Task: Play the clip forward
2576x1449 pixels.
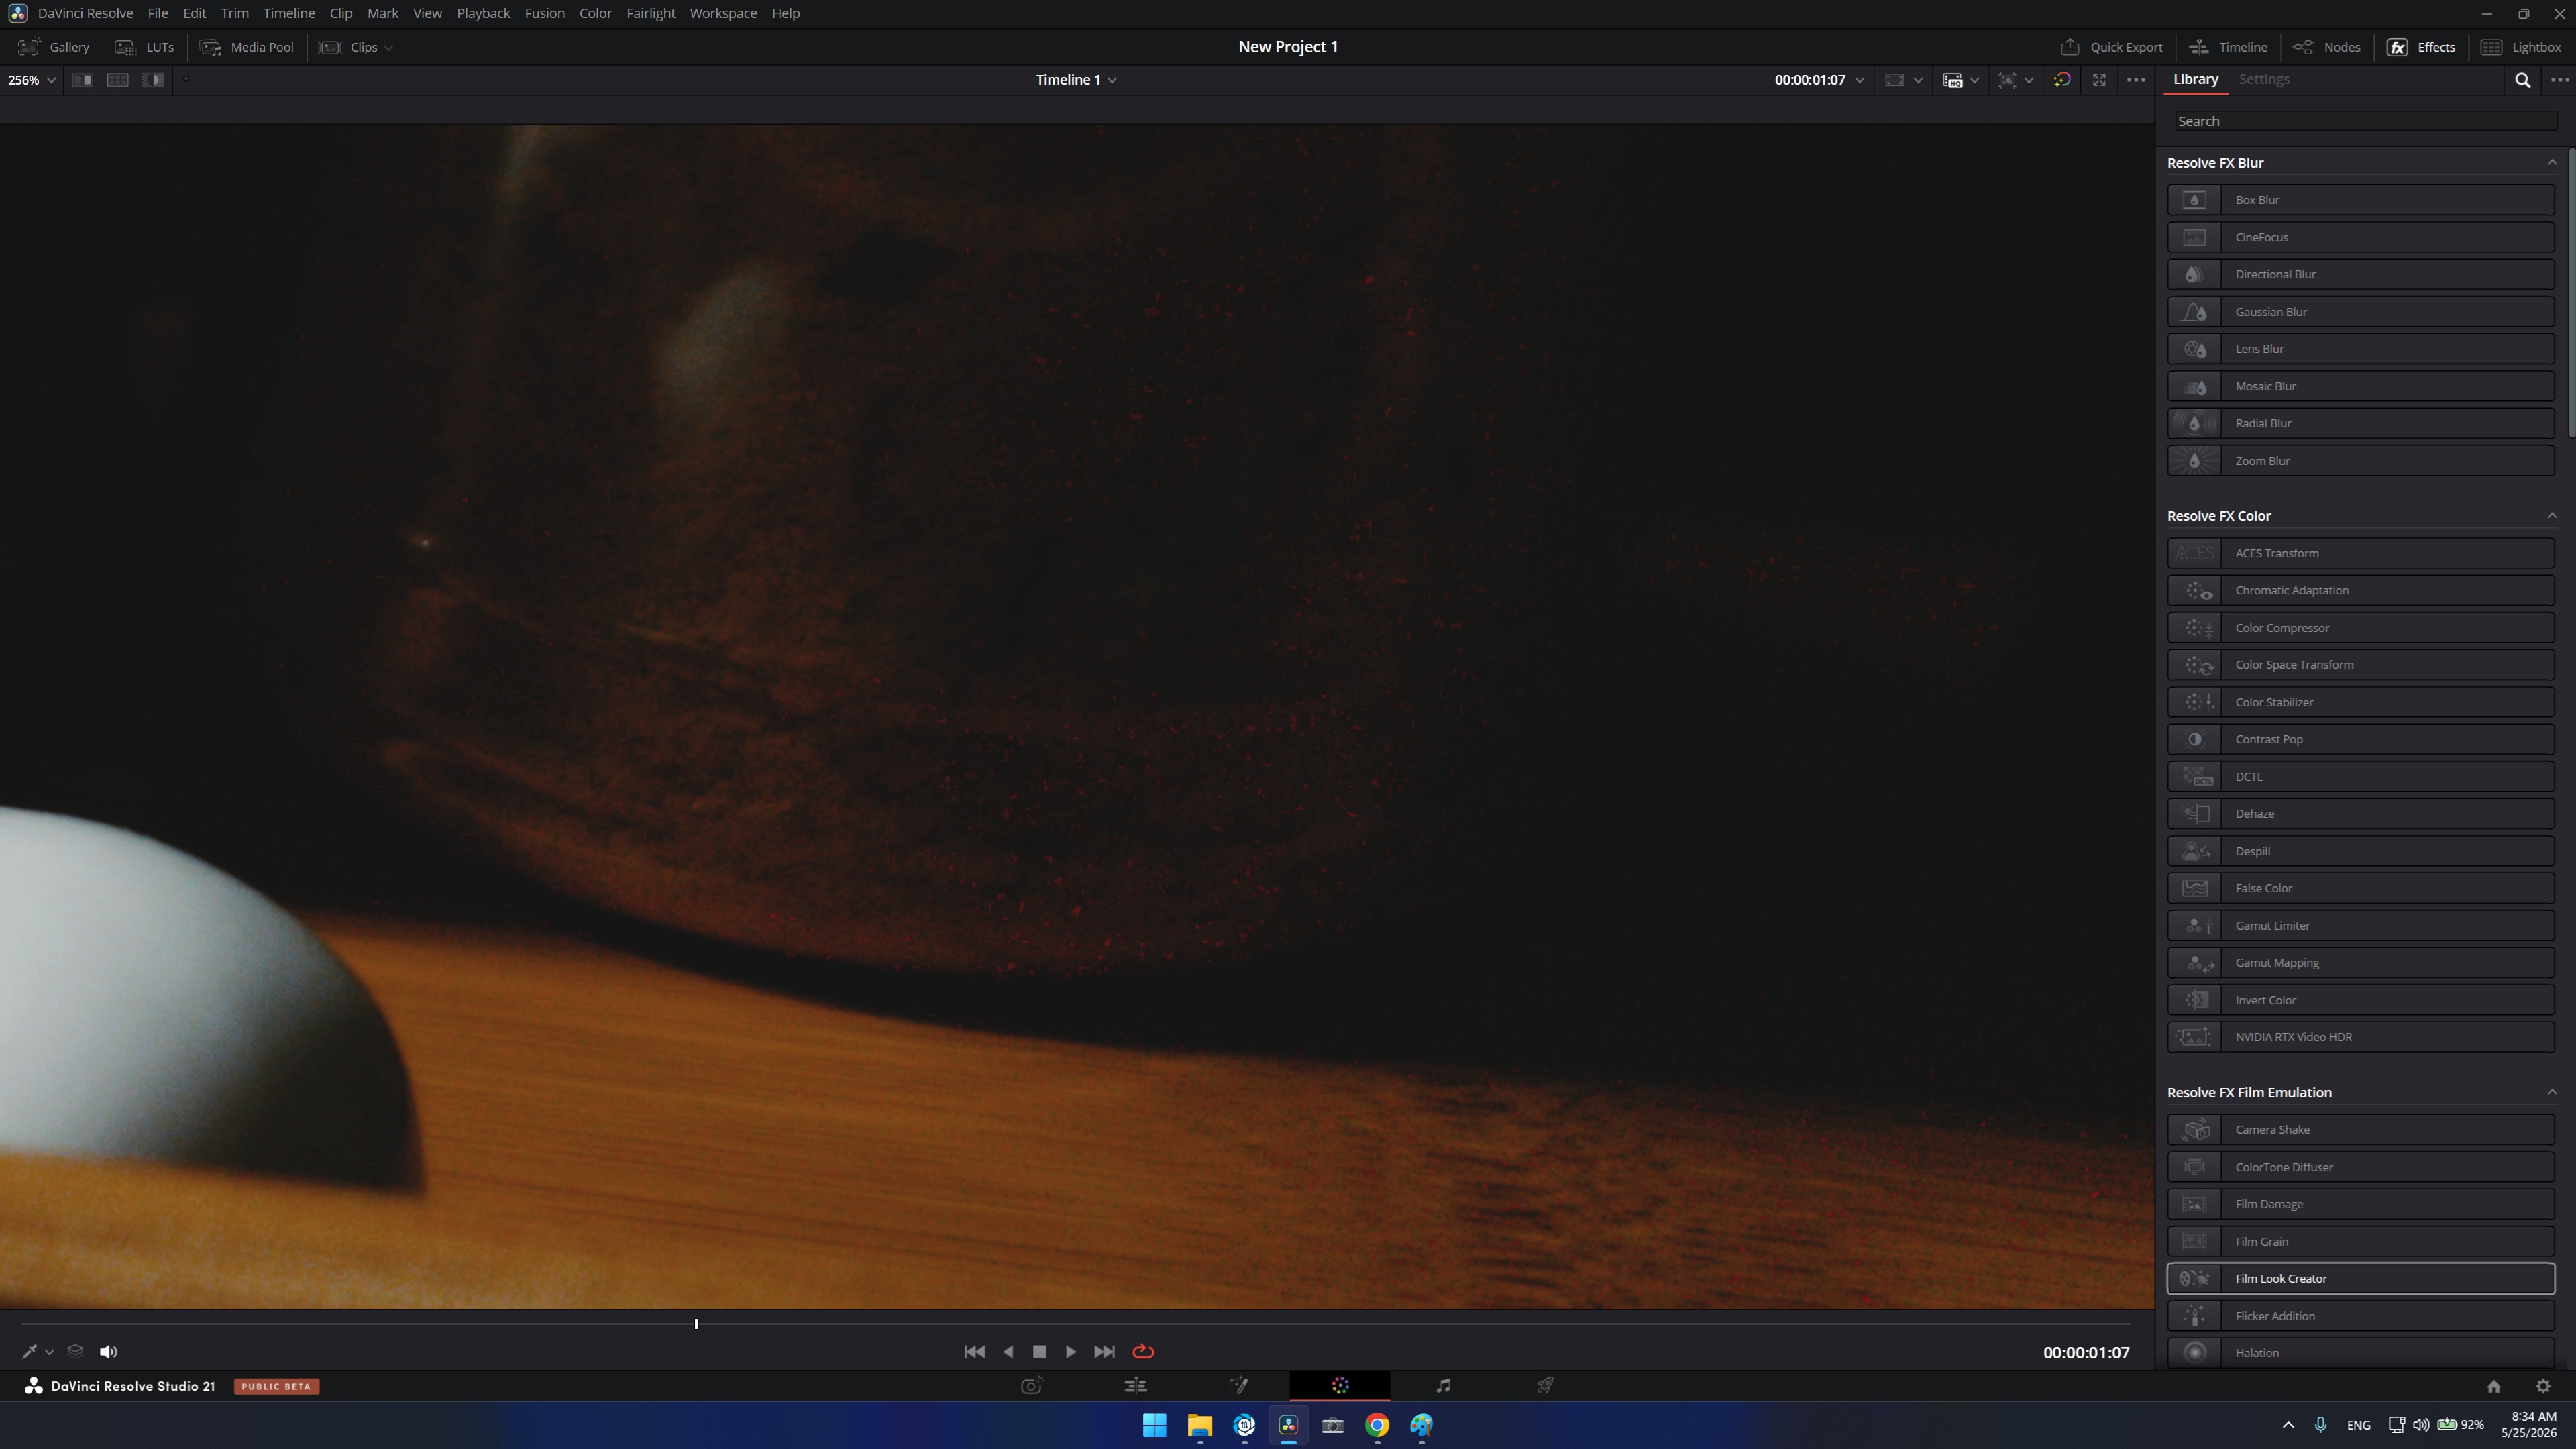Action: (x=1071, y=1352)
